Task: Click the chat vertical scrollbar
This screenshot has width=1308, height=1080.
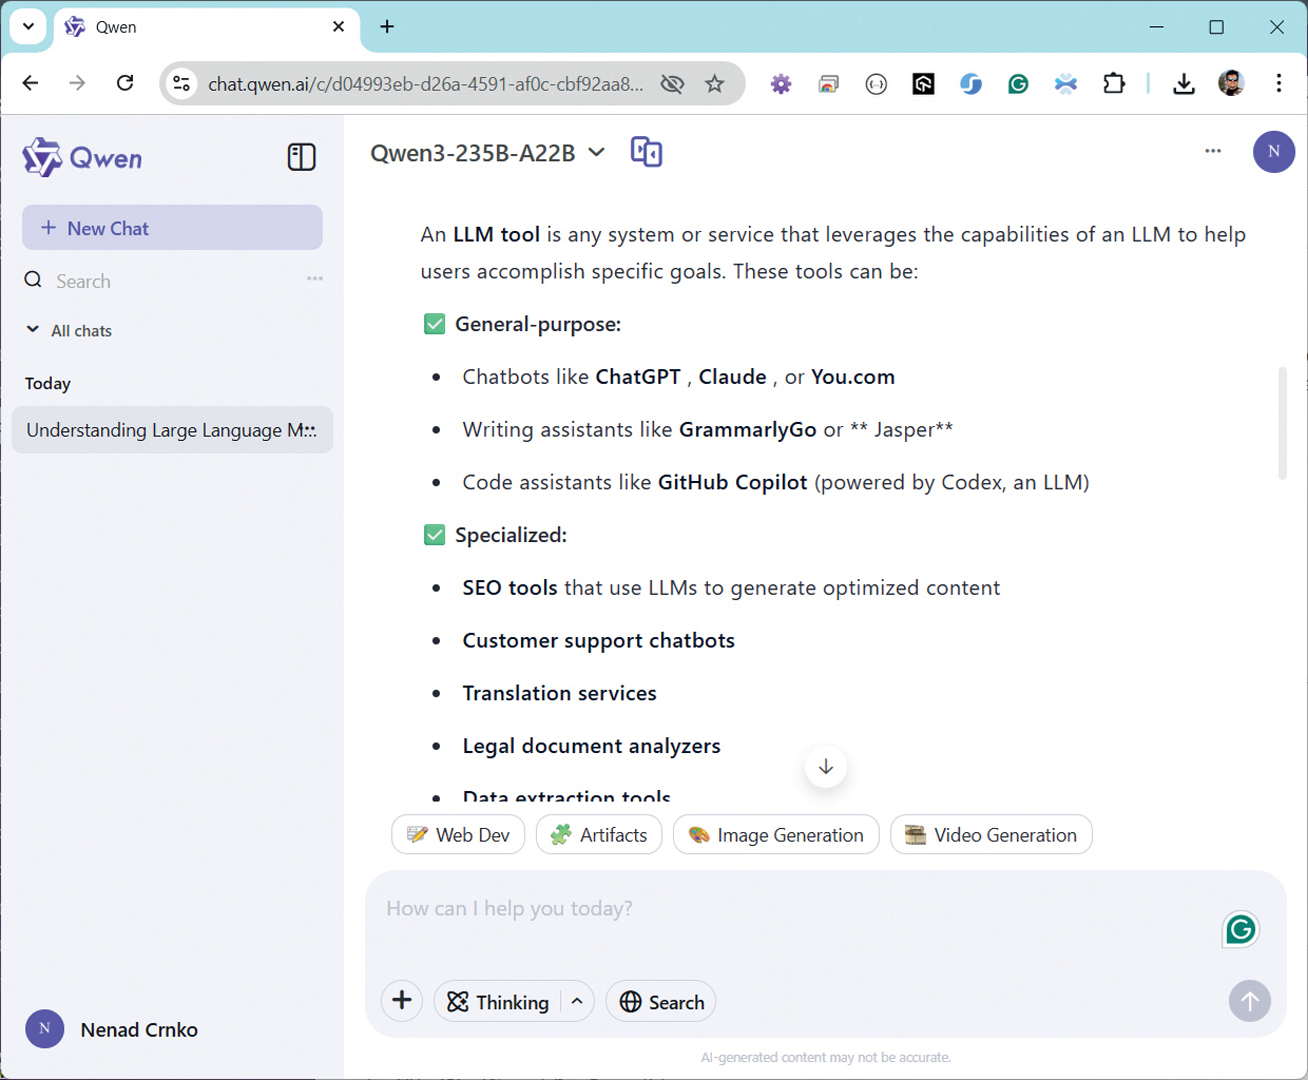Action: point(1282,424)
